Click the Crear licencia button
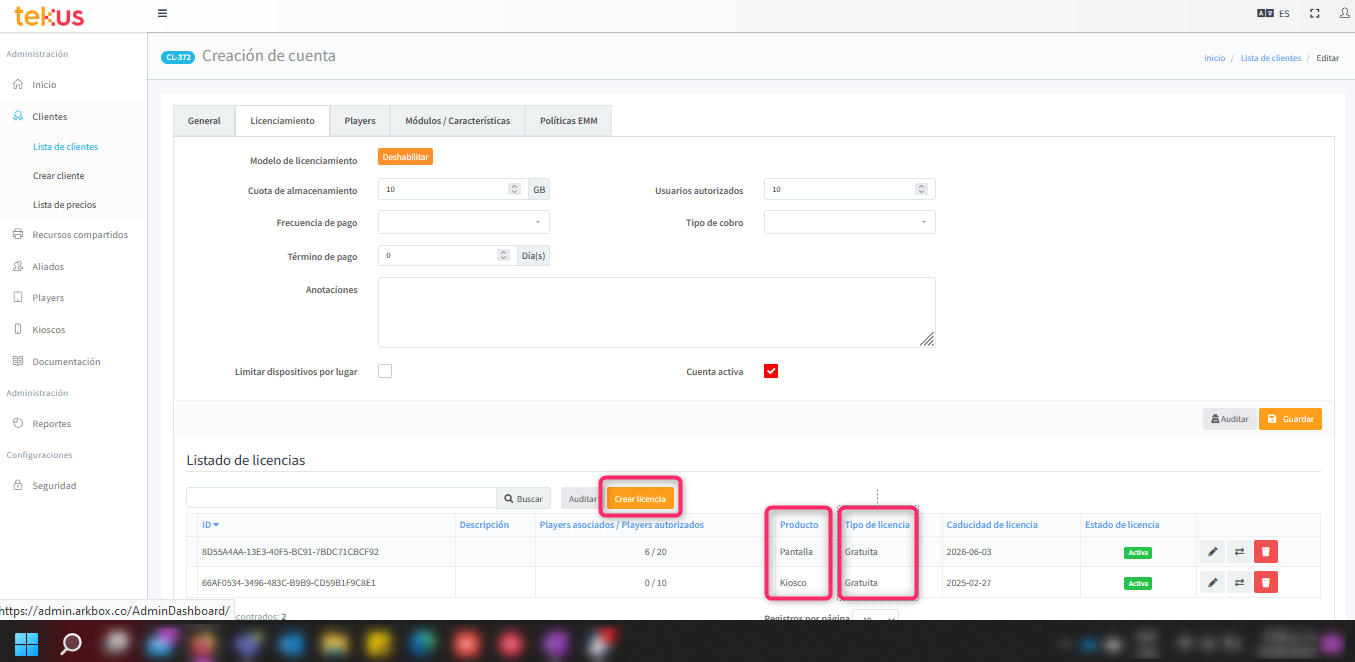This screenshot has height=662, width=1355. (x=640, y=498)
